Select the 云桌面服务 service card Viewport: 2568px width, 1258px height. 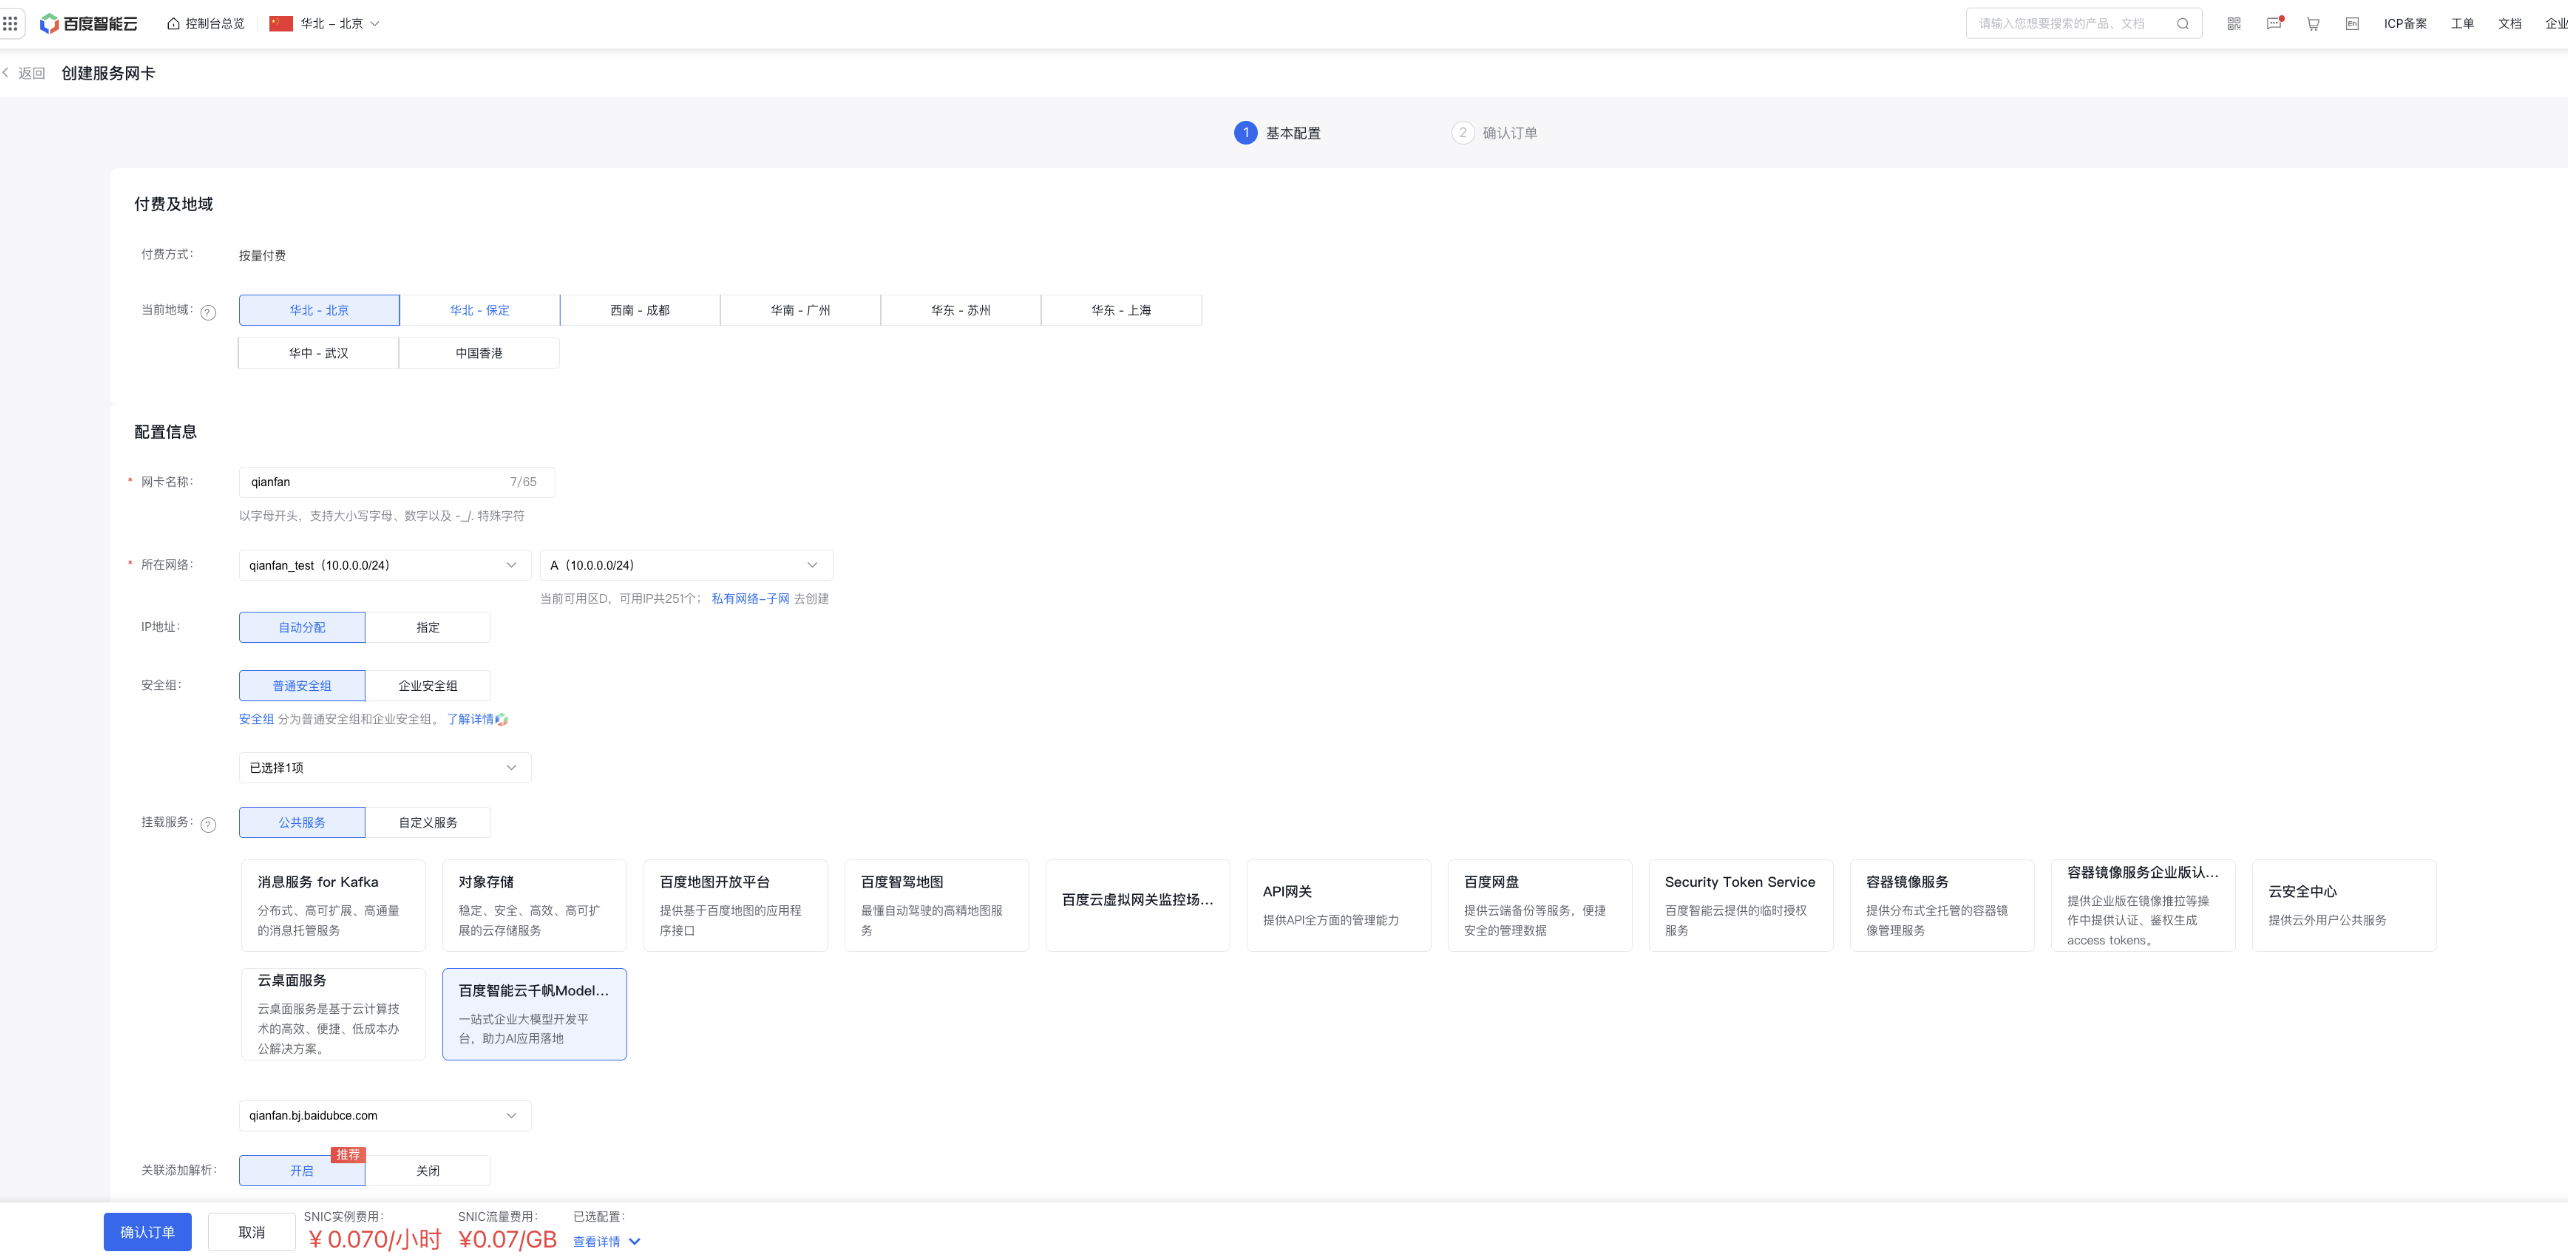[x=333, y=1014]
